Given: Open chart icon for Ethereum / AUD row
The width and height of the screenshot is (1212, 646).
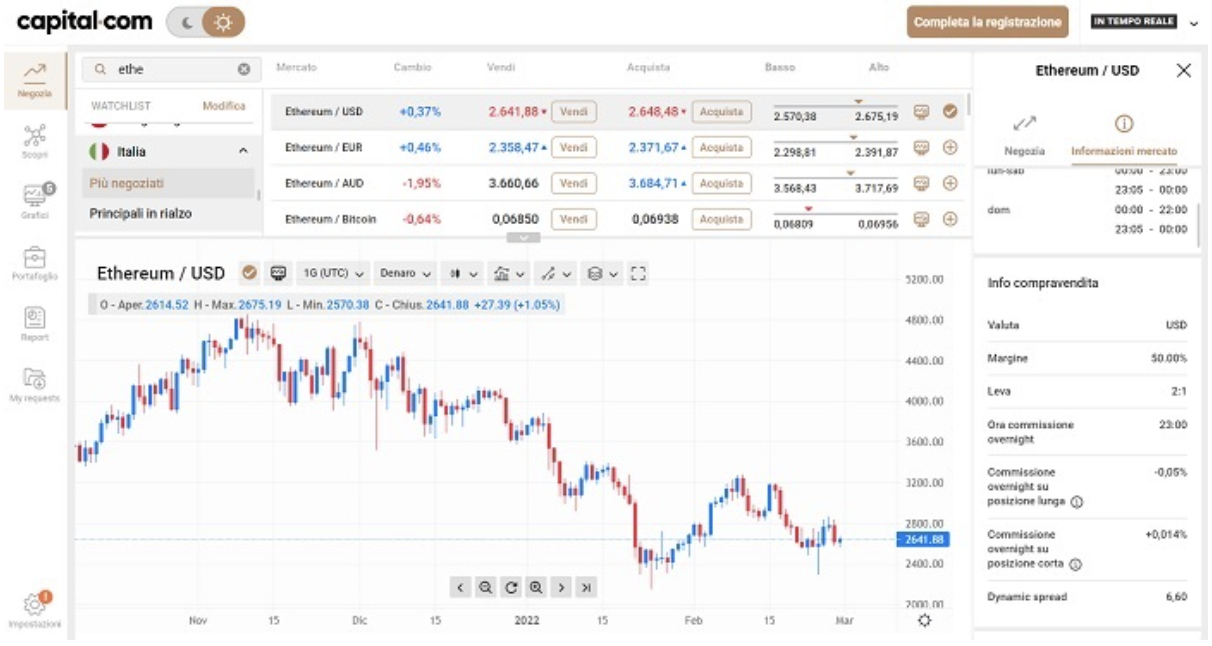Looking at the screenshot, I should [x=921, y=184].
